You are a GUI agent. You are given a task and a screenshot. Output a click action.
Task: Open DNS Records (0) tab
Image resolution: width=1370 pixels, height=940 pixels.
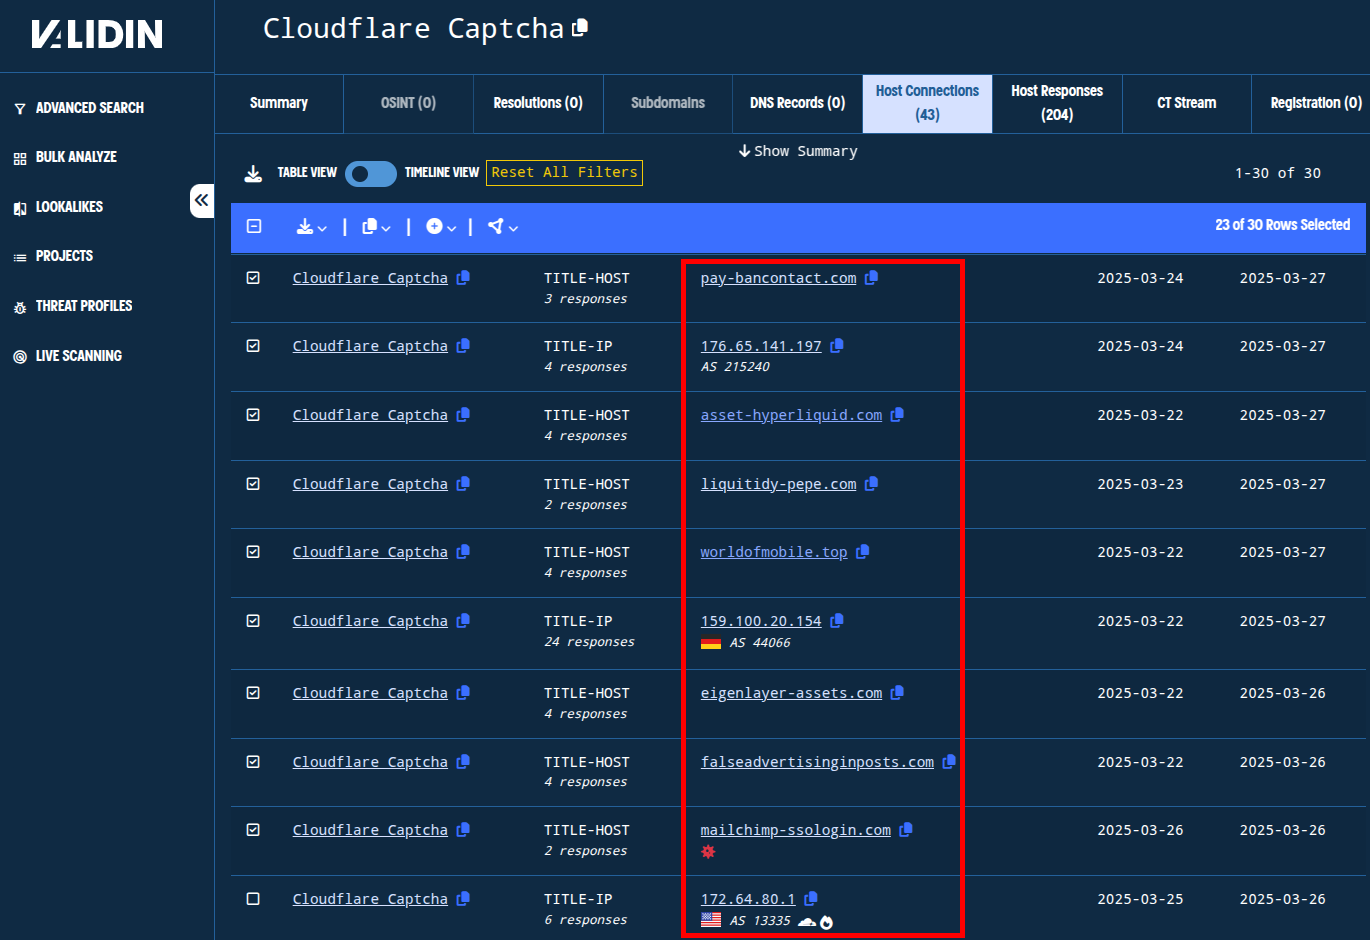click(798, 103)
